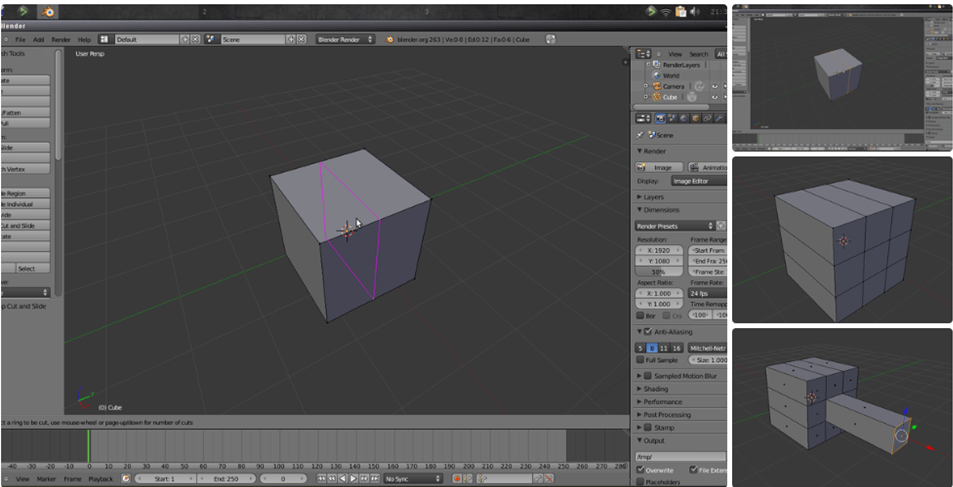Click the red record auto-keyframe button
Screen dimensions: 953x487
click(456, 479)
